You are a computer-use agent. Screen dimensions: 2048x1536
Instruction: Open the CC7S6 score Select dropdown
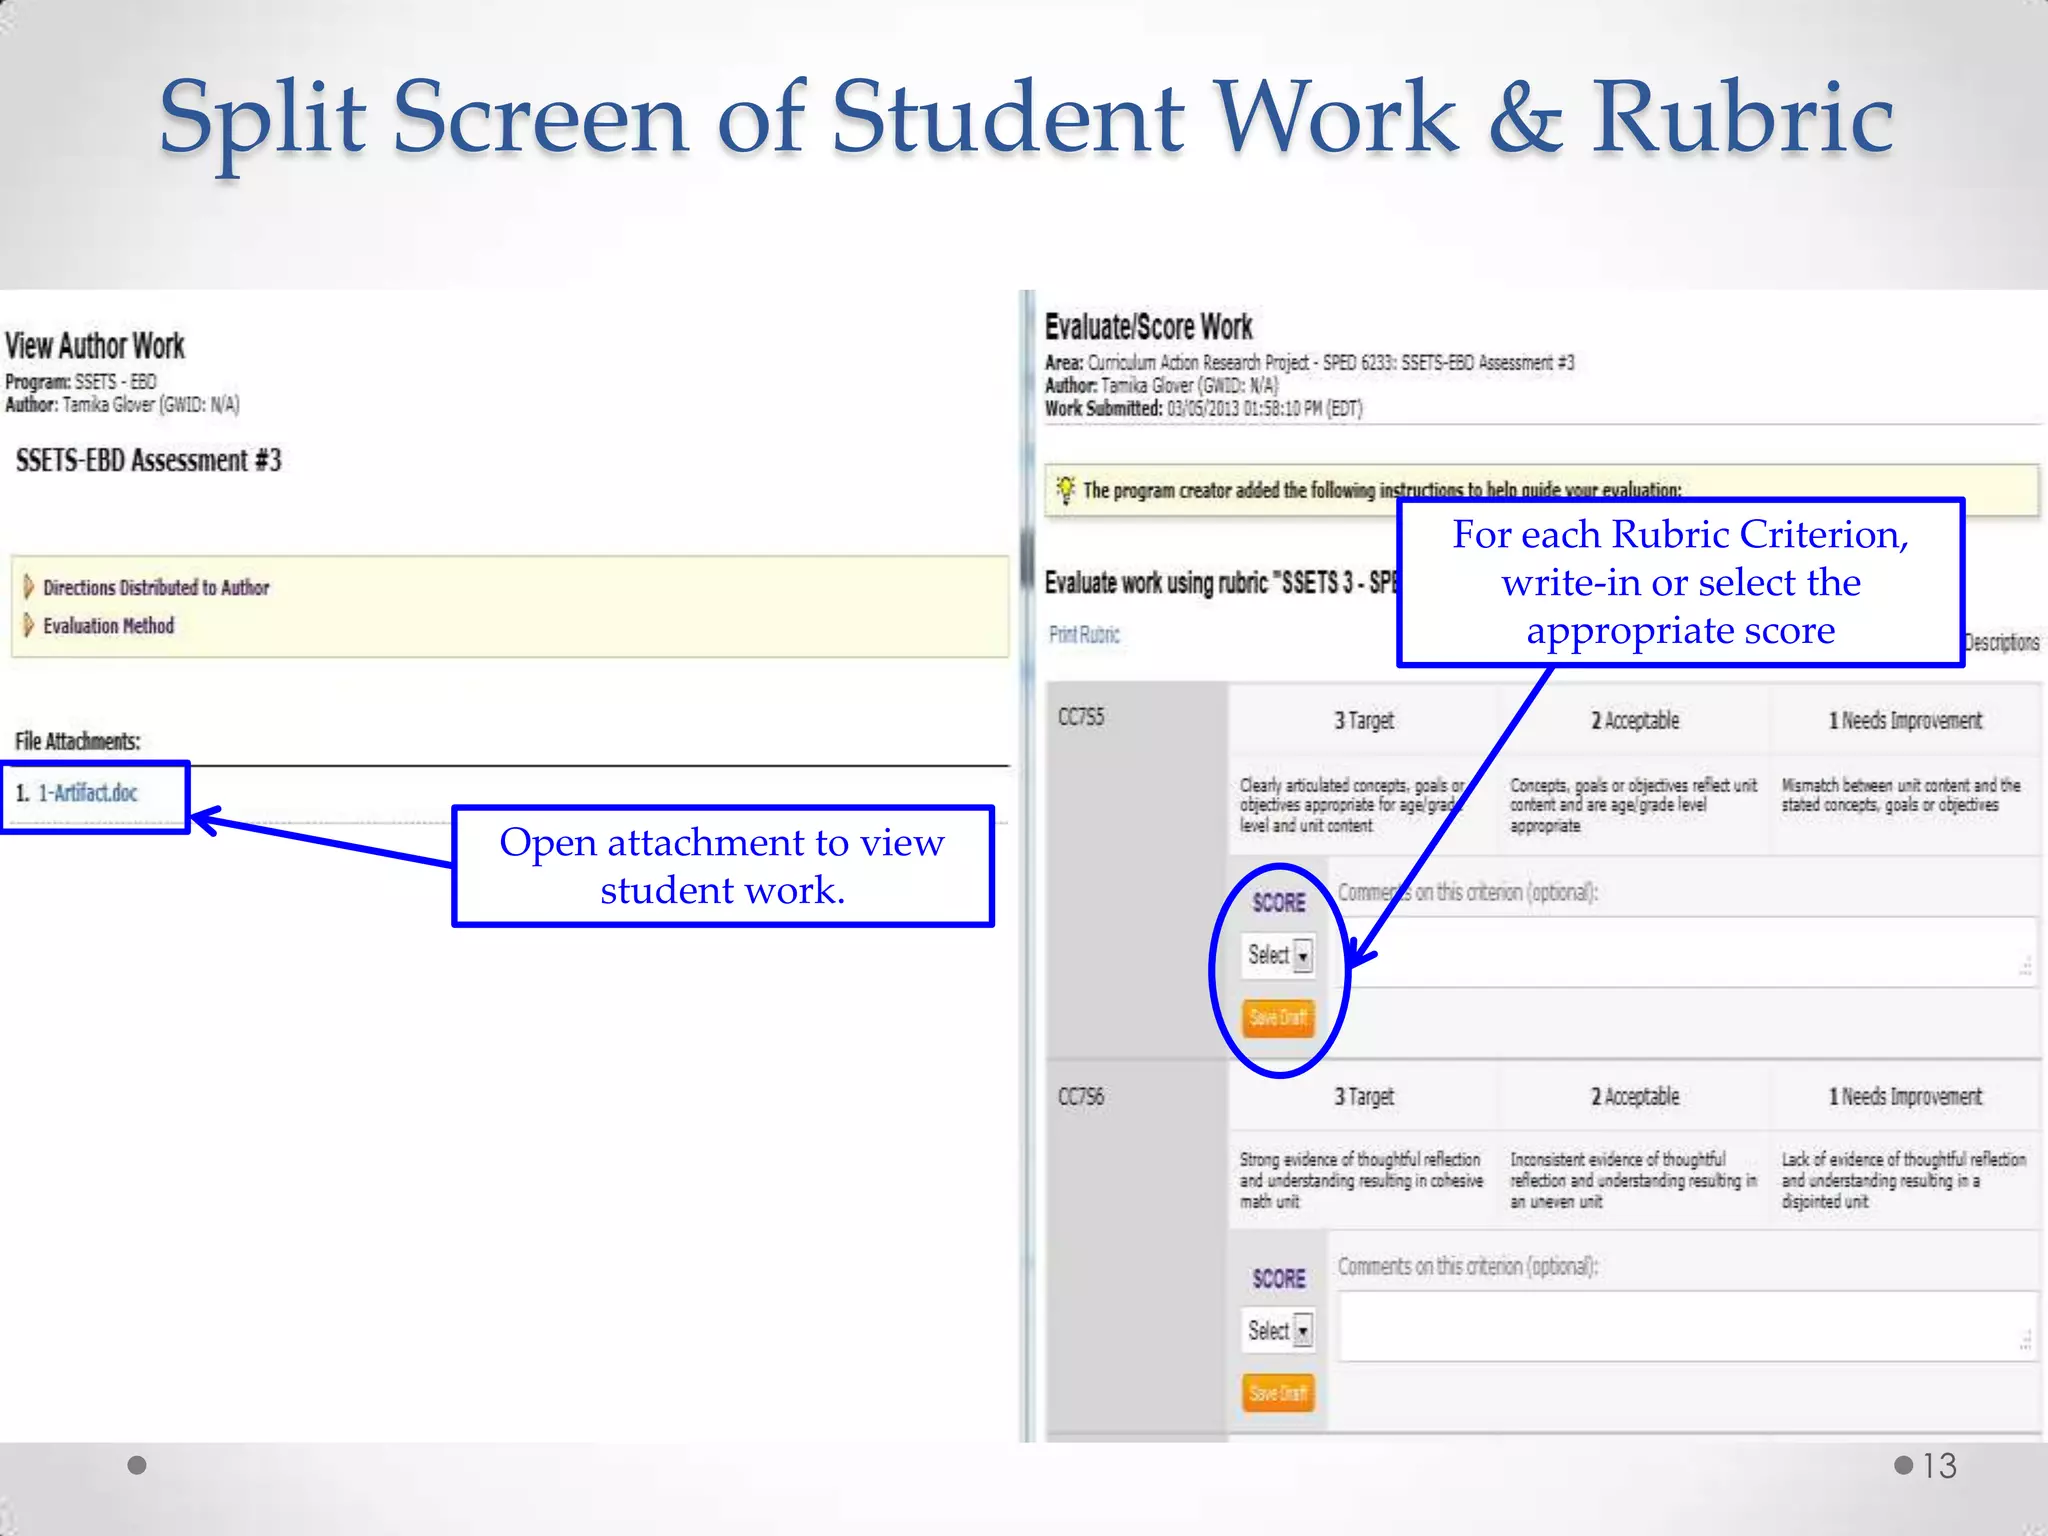1278,1330
